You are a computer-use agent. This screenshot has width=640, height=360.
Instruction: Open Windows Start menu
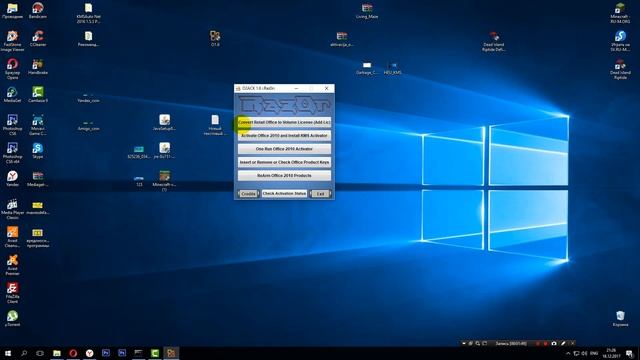[x=8, y=353]
